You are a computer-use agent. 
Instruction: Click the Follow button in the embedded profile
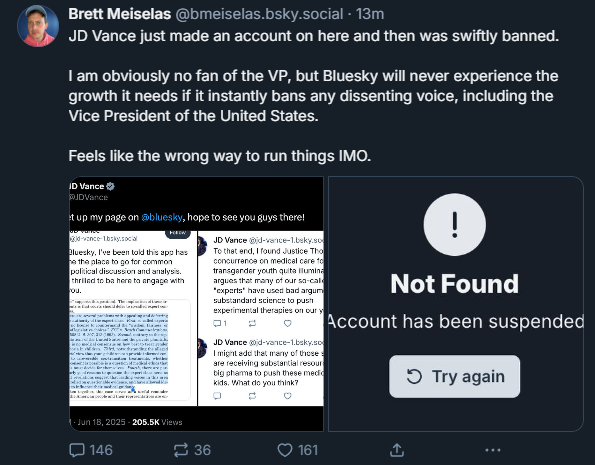pos(178,233)
